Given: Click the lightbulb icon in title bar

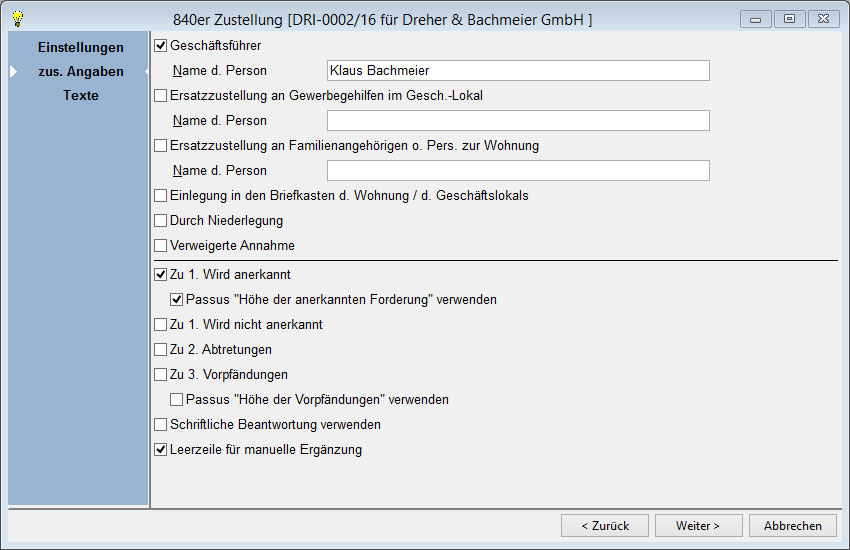Looking at the screenshot, I should click(x=17, y=19).
